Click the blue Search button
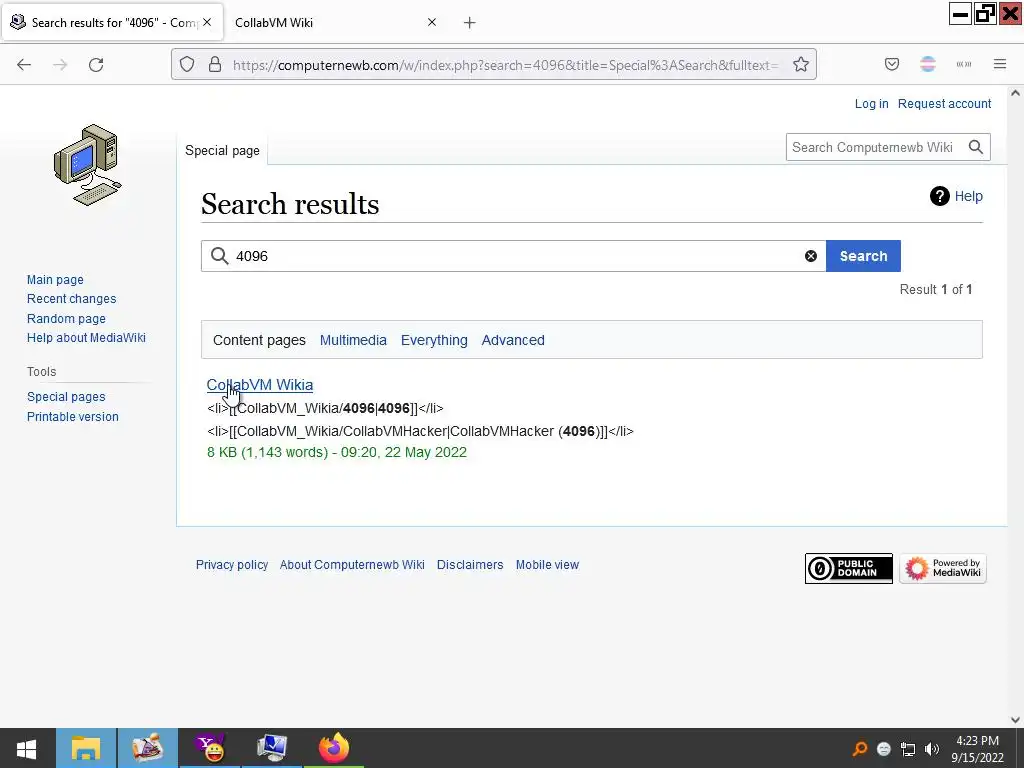 click(x=863, y=256)
